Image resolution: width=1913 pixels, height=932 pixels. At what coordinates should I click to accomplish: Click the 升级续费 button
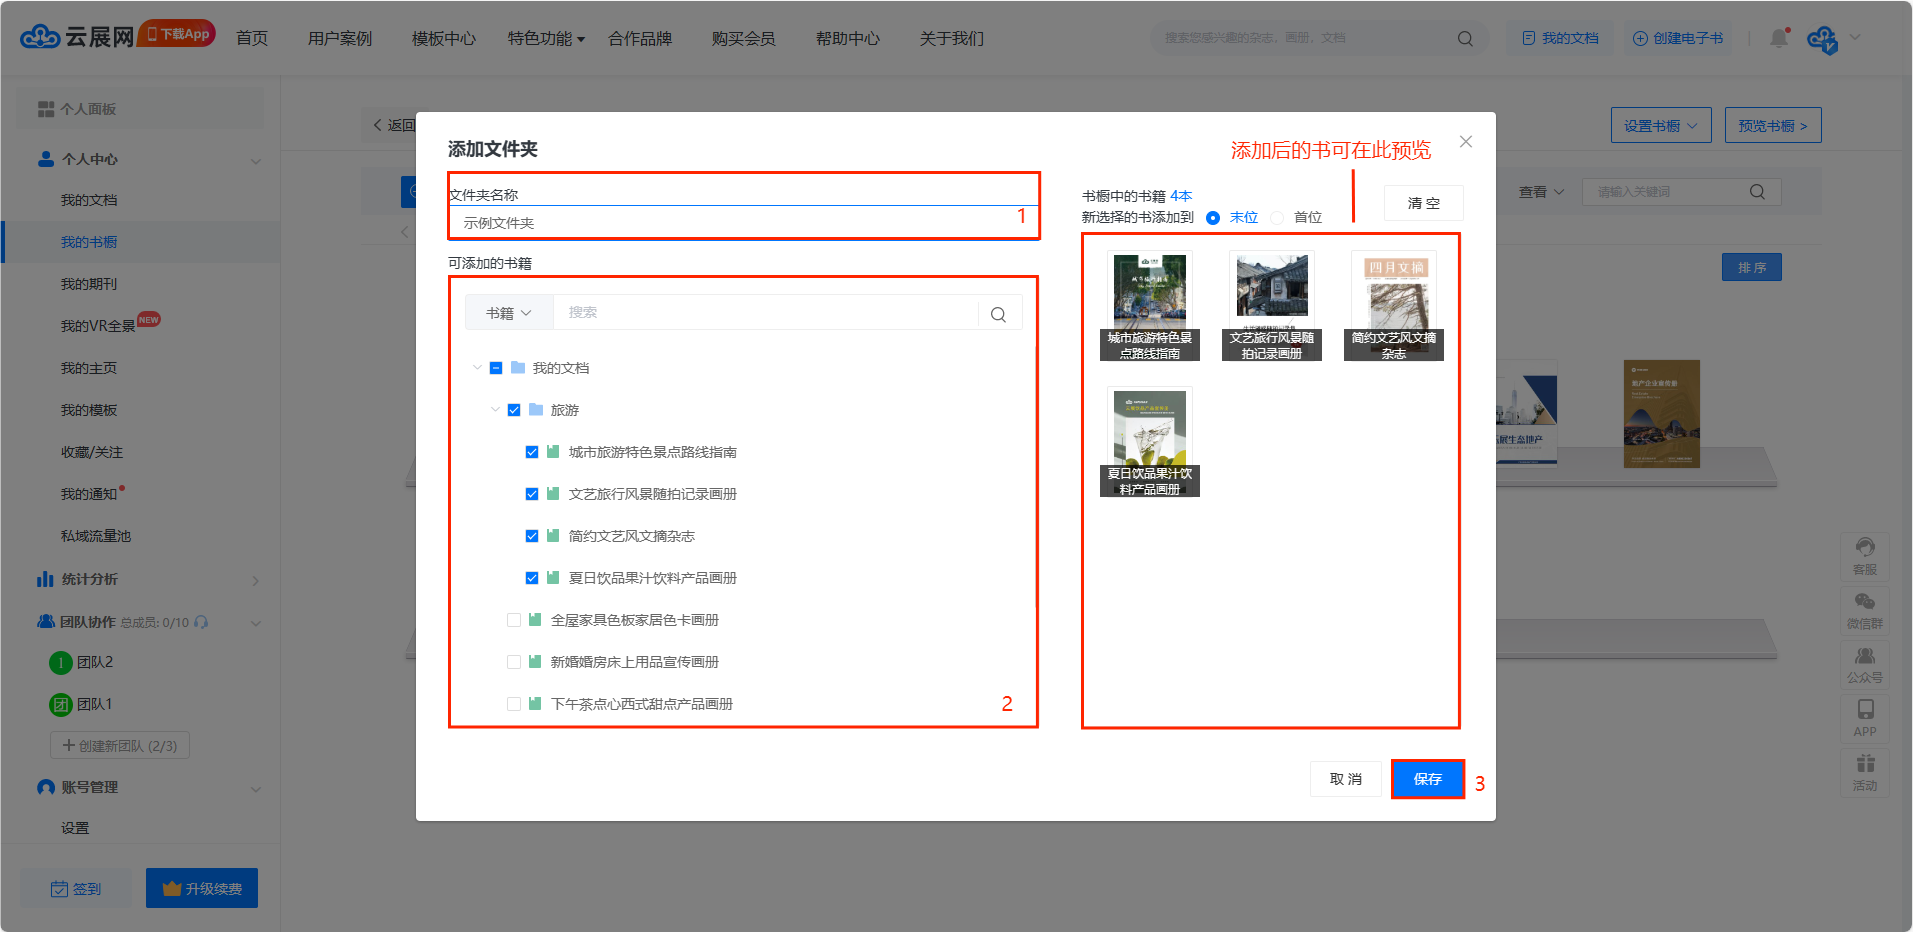pyautogui.click(x=202, y=888)
